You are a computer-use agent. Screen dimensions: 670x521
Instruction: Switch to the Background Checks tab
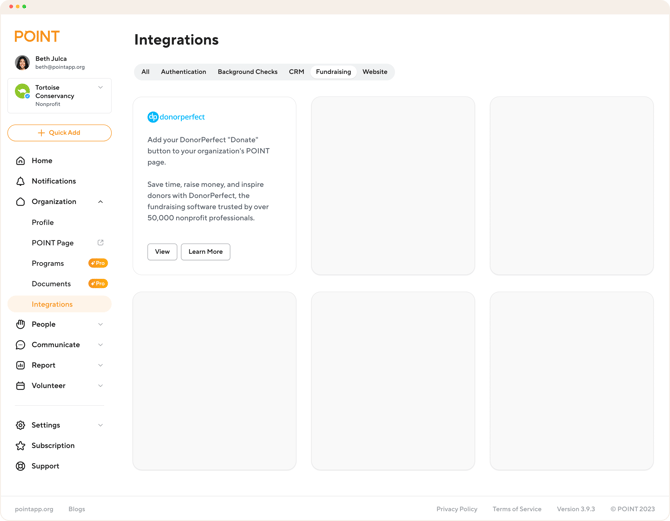247,72
